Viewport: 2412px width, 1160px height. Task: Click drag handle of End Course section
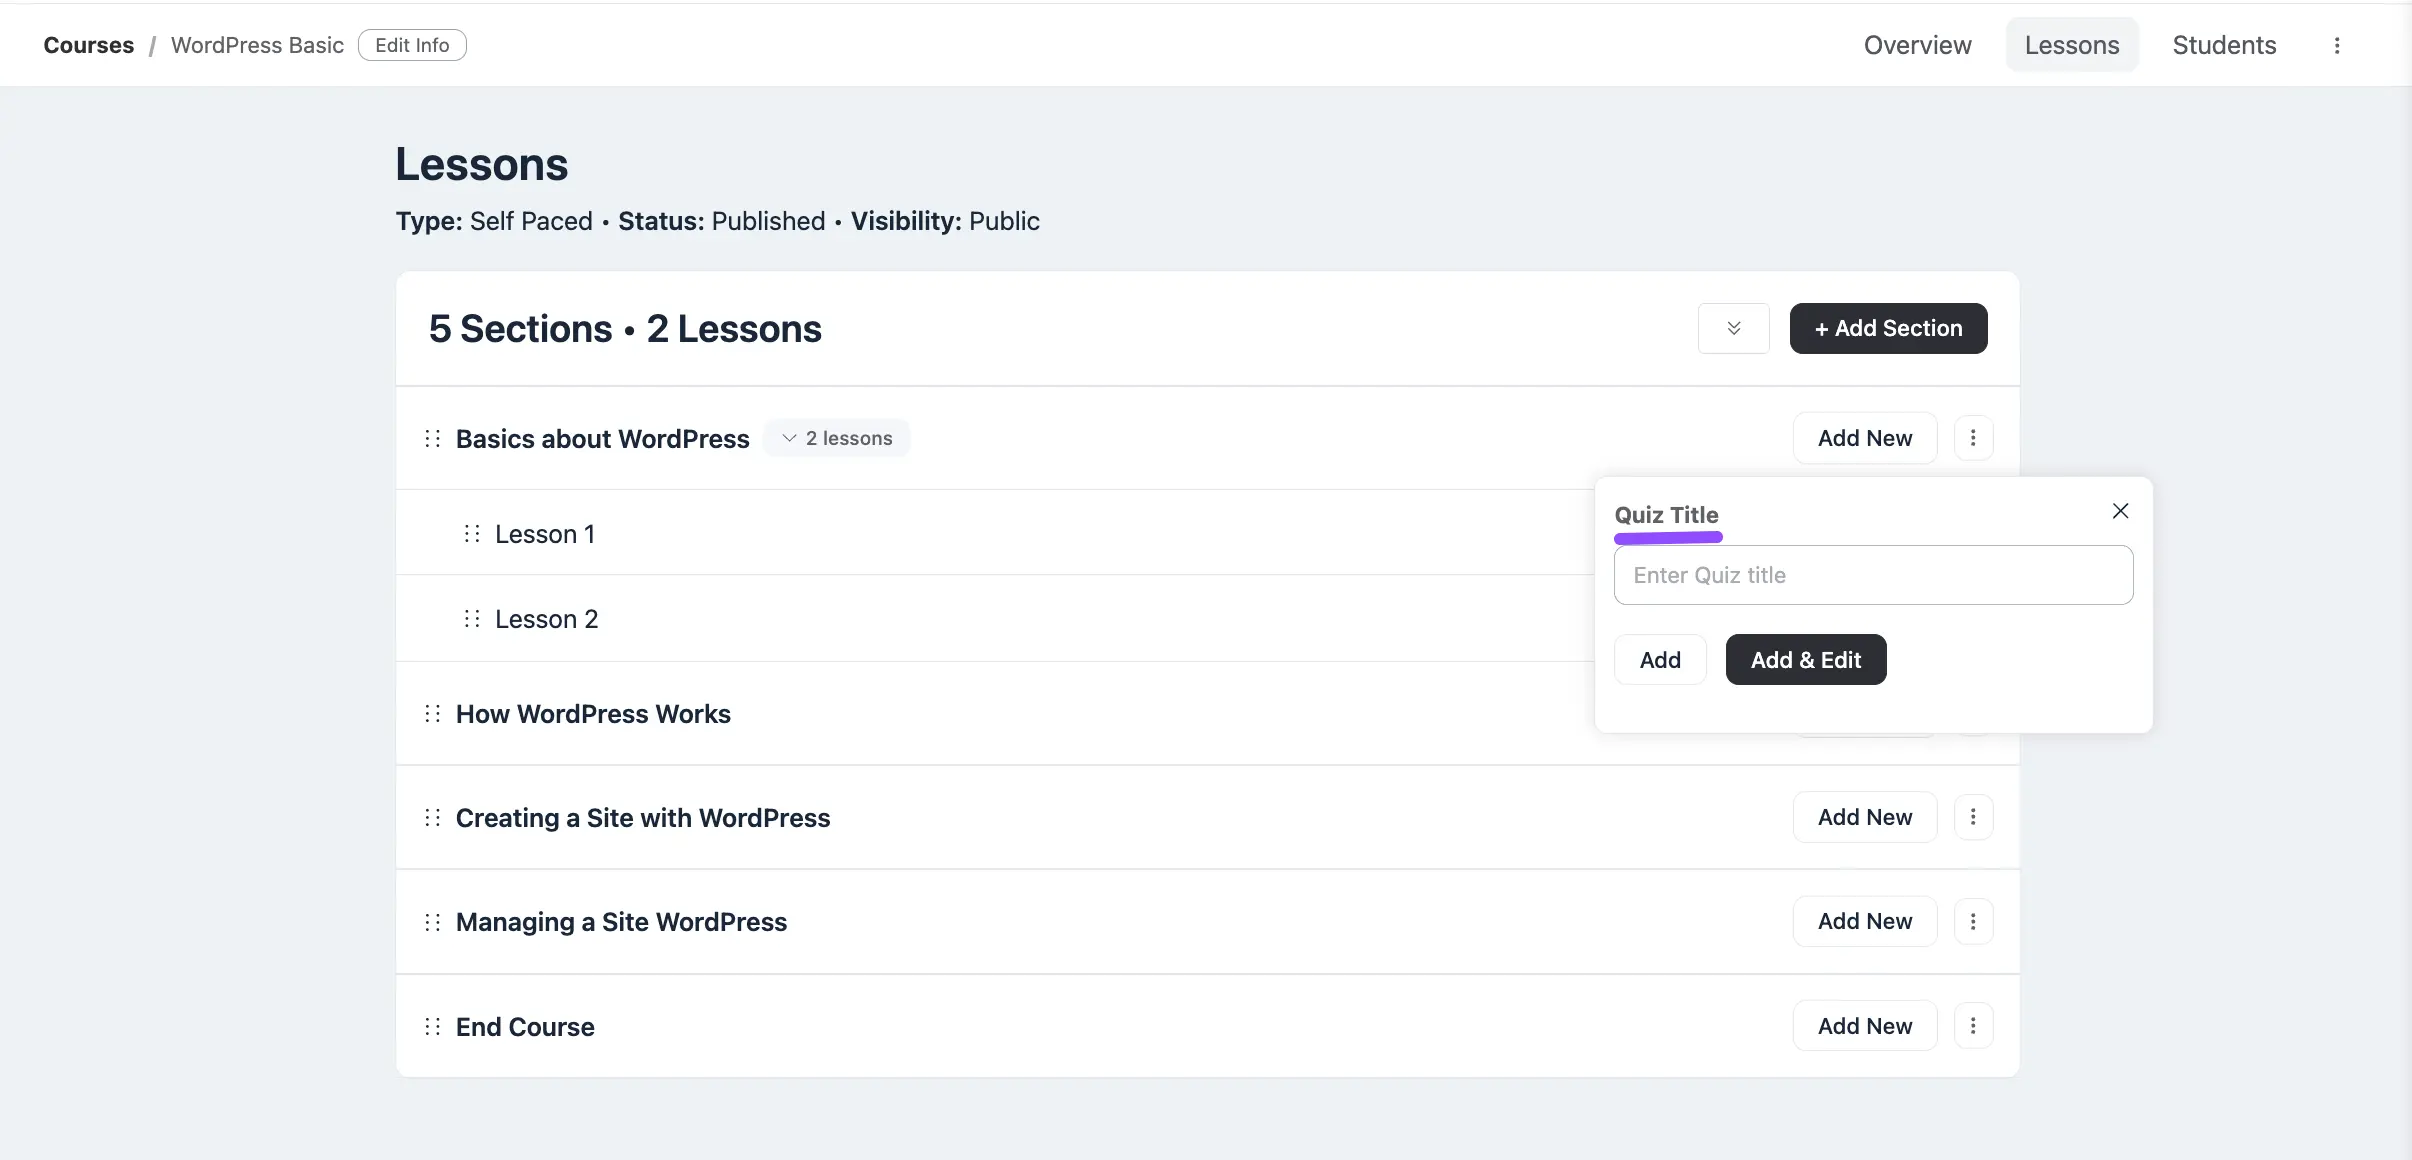pyautogui.click(x=432, y=1026)
